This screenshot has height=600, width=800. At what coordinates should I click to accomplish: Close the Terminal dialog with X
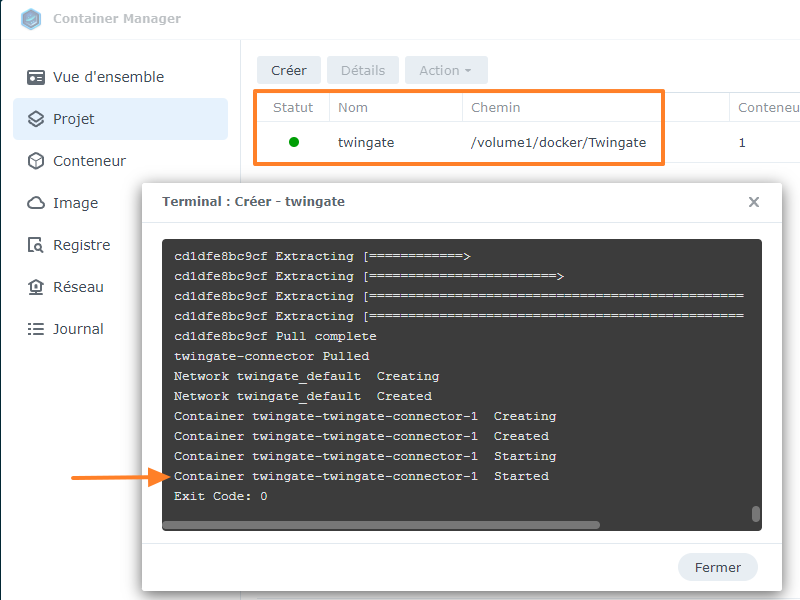pyautogui.click(x=754, y=202)
